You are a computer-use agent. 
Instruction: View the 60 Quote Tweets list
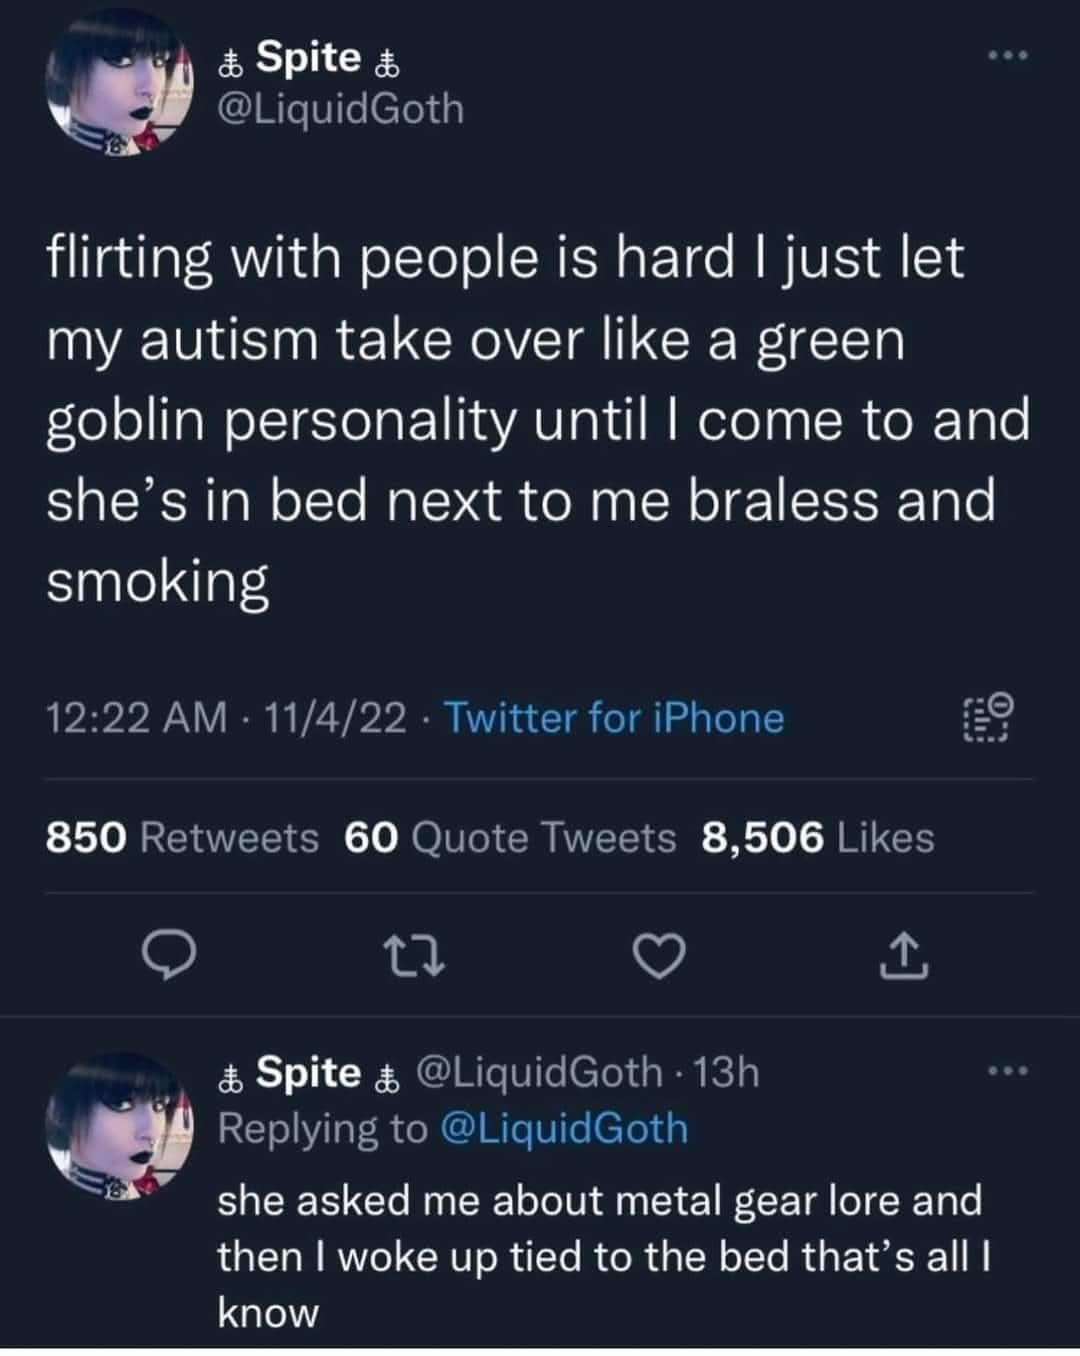(510, 837)
